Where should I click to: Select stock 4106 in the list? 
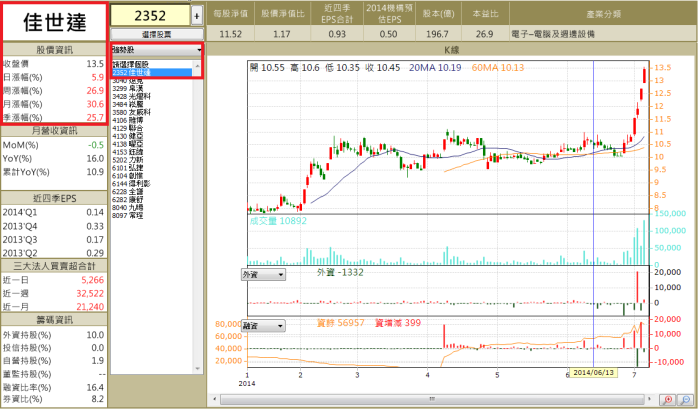pyautogui.click(x=128, y=120)
